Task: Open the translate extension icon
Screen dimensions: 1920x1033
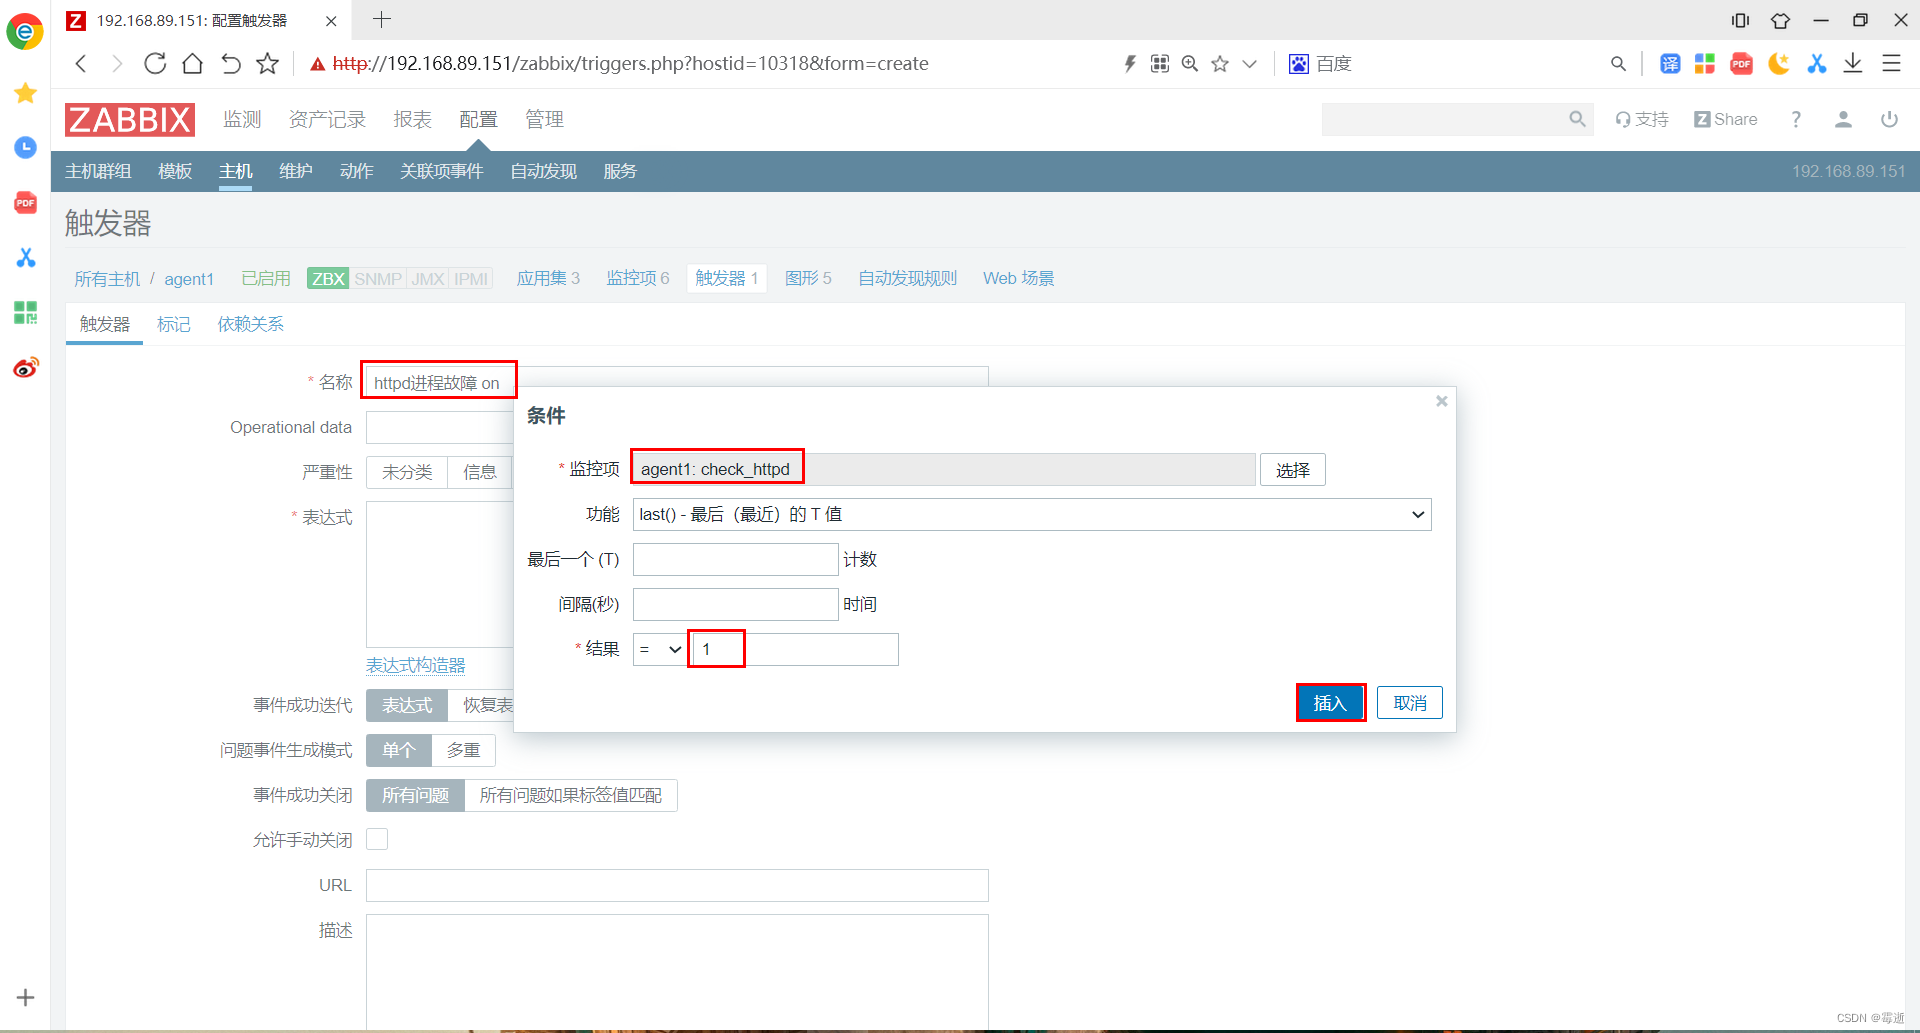Action: pyautogui.click(x=1670, y=64)
